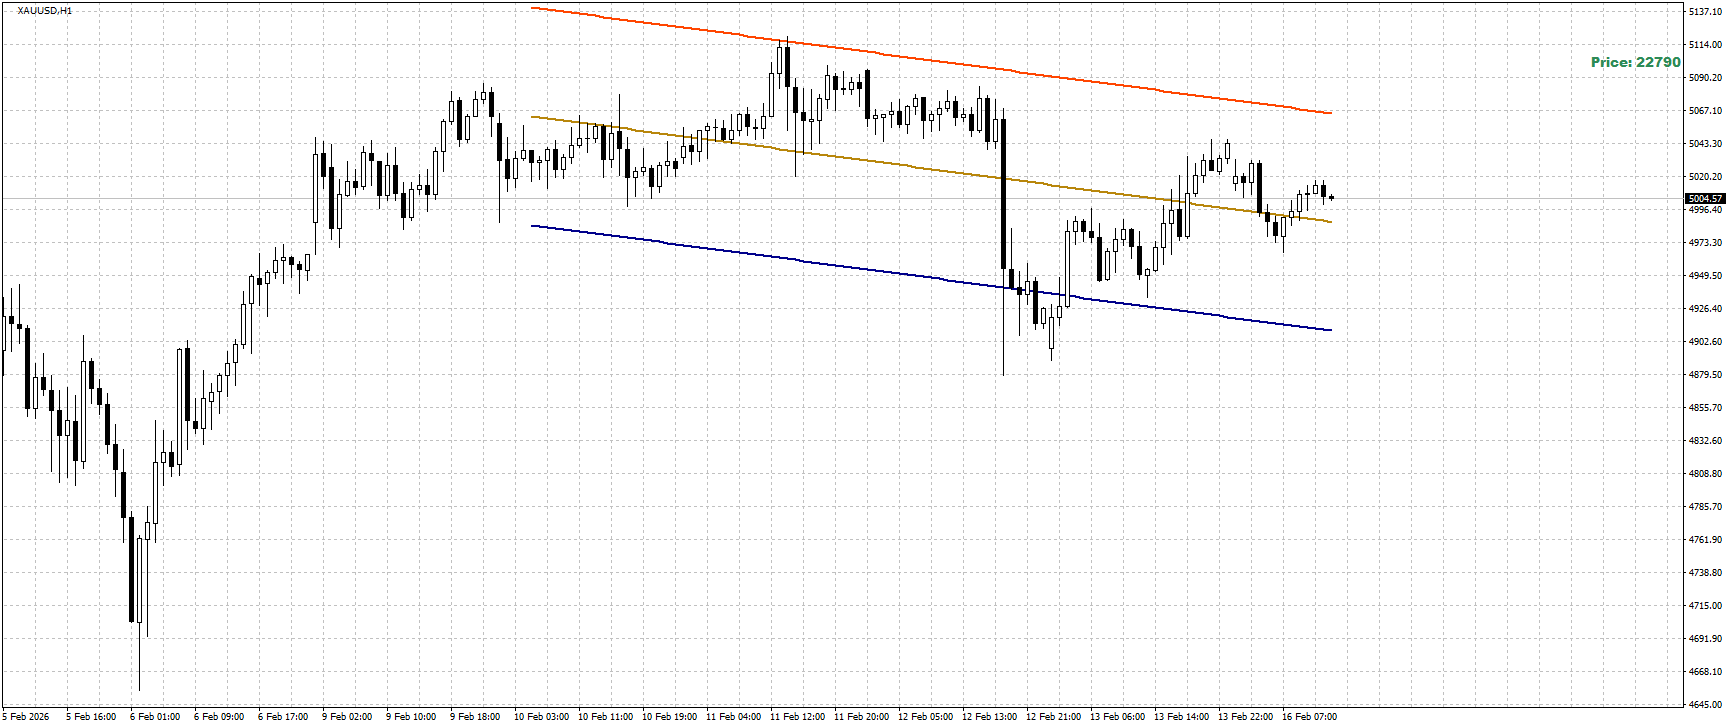This screenshot has width=1729, height=728.
Task: Click the 9 Feb 18:00 time label
Action: [x=475, y=717]
